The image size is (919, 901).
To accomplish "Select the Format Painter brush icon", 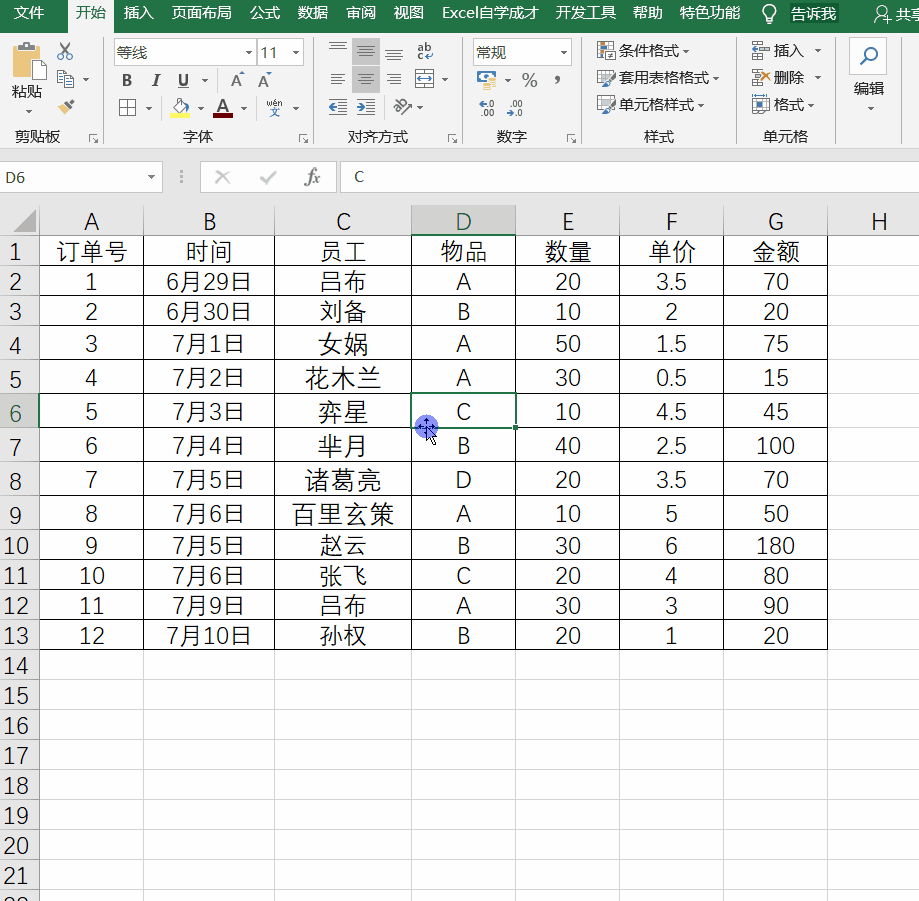I will pyautogui.click(x=66, y=106).
